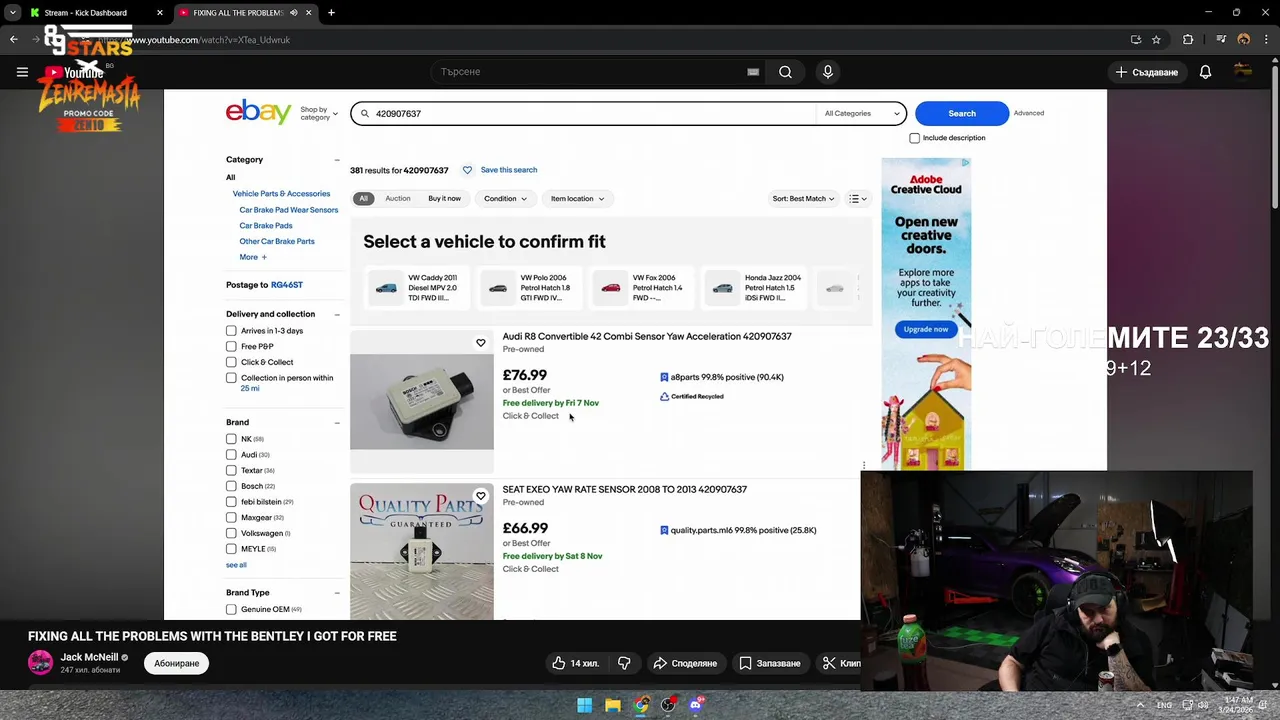Open the Shop by category dropdown
1280x720 pixels.
coord(319,113)
